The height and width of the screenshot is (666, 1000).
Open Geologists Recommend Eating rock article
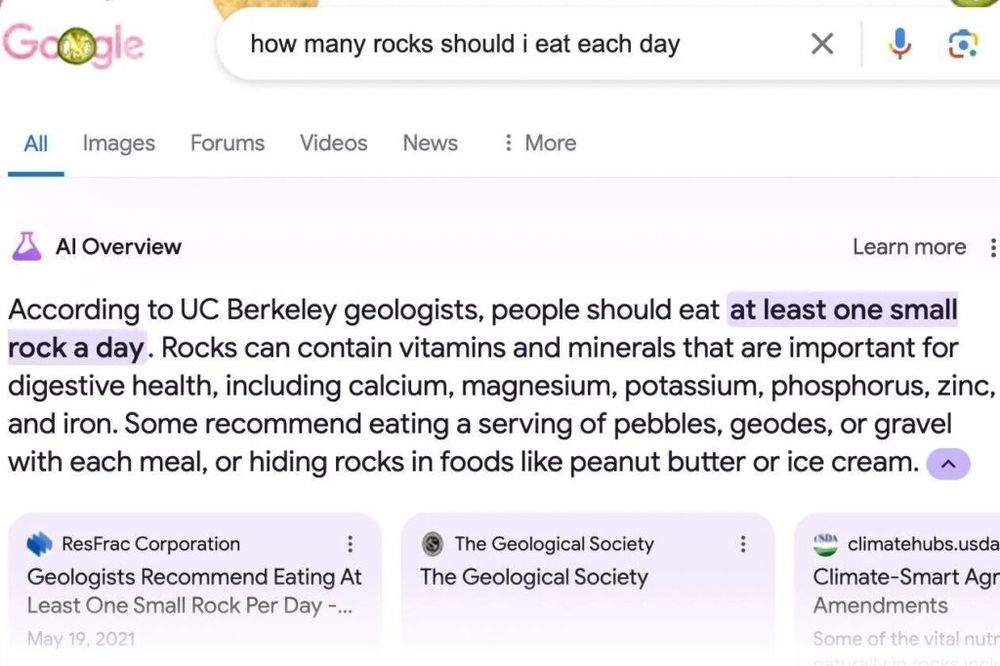coord(194,591)
